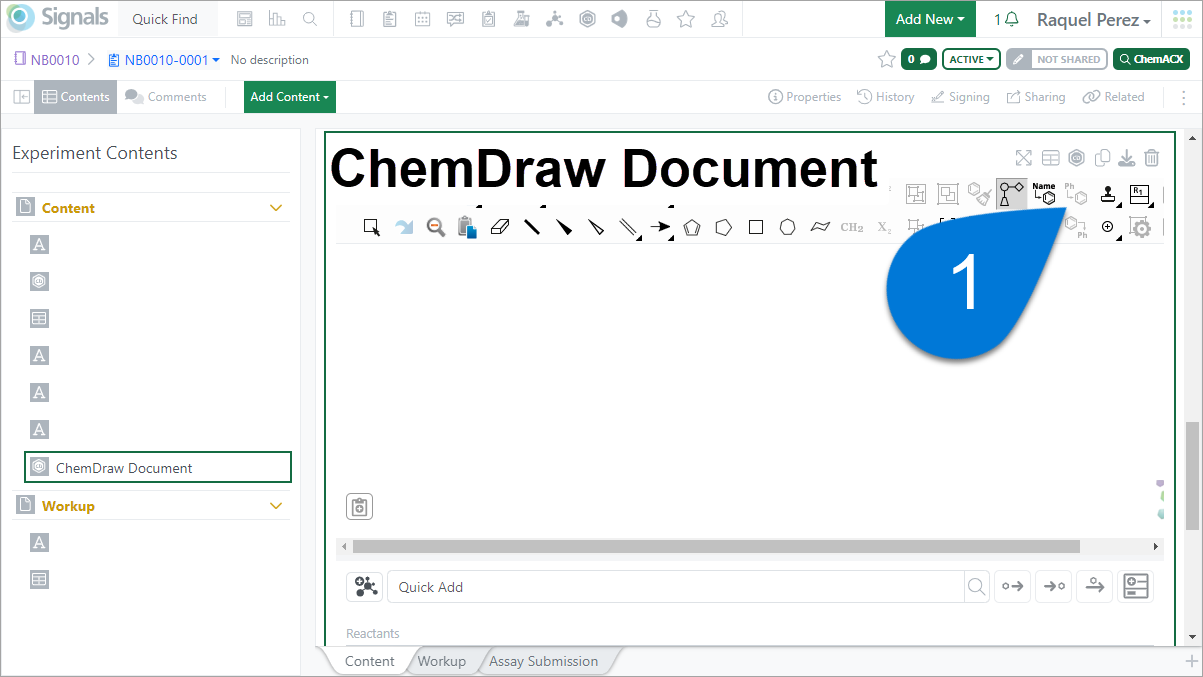Click the stoichiometry table add button
1203x677 pixels.
1136,587
